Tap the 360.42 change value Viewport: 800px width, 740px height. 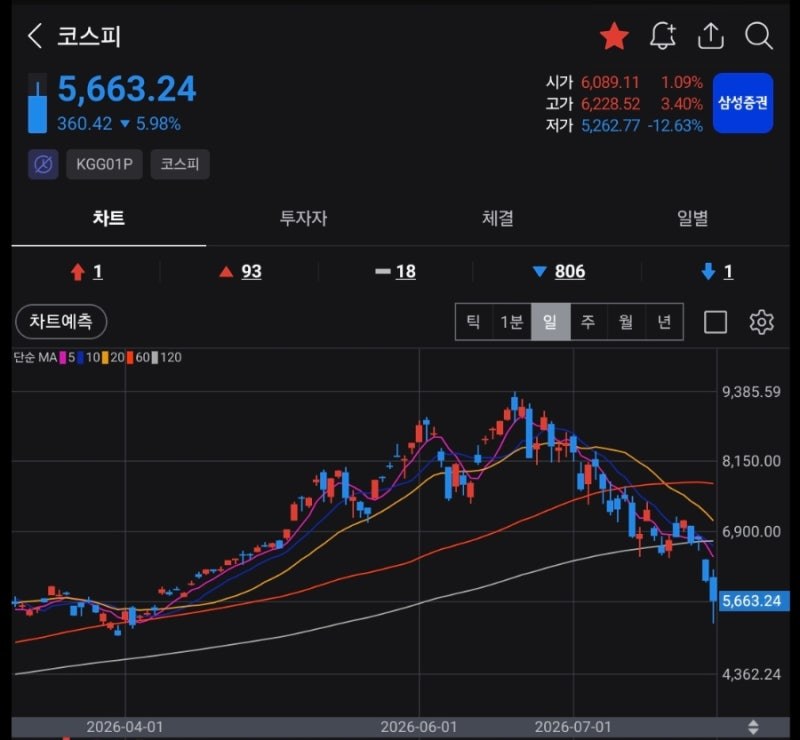(84, 124)
